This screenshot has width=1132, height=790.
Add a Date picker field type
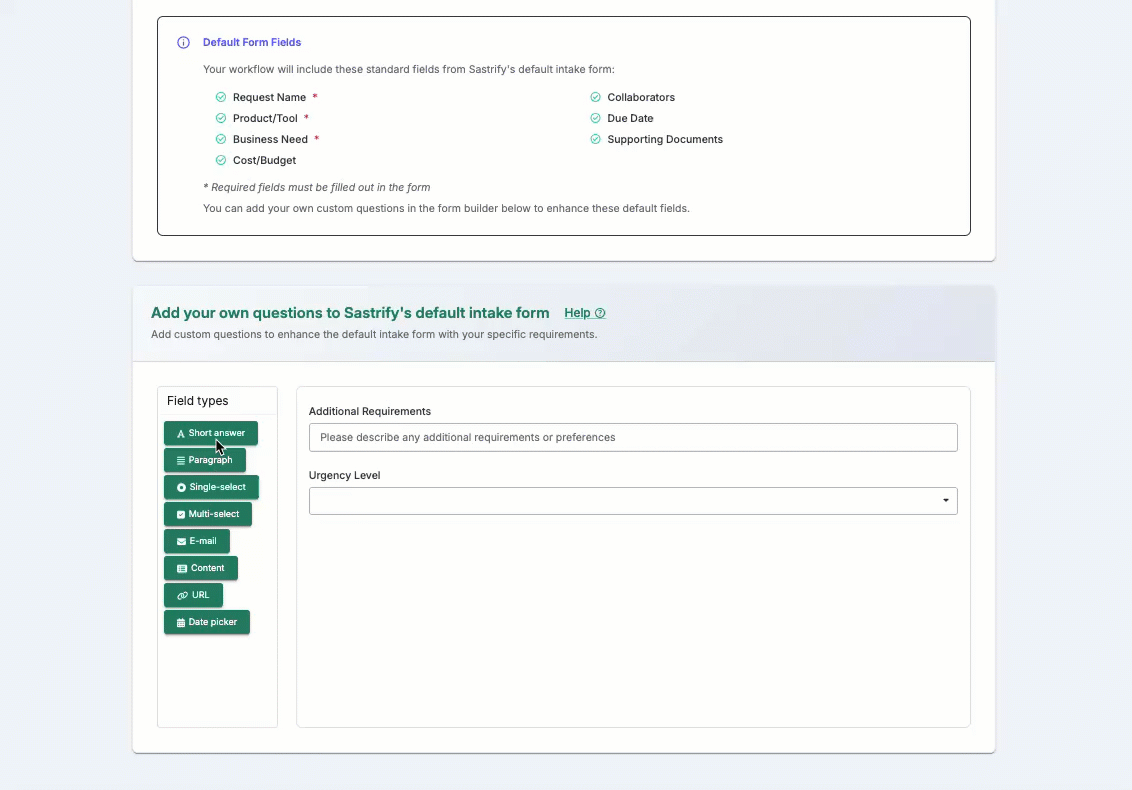pos(207,622)
